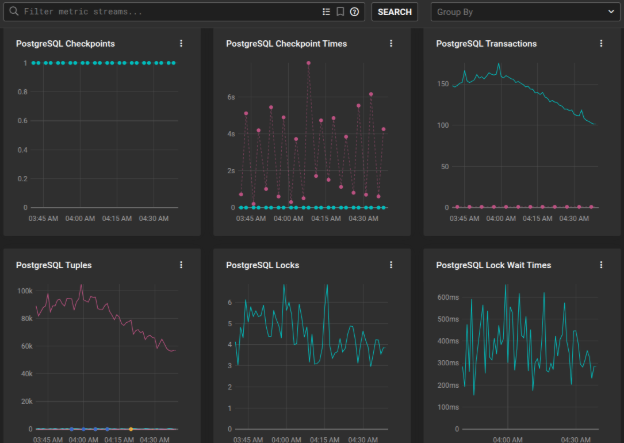Image resolution: width=624 pixels, height=443 pixels.
Task: Click first cyan dot in Checkpoints chart
Action: (33, 63)
